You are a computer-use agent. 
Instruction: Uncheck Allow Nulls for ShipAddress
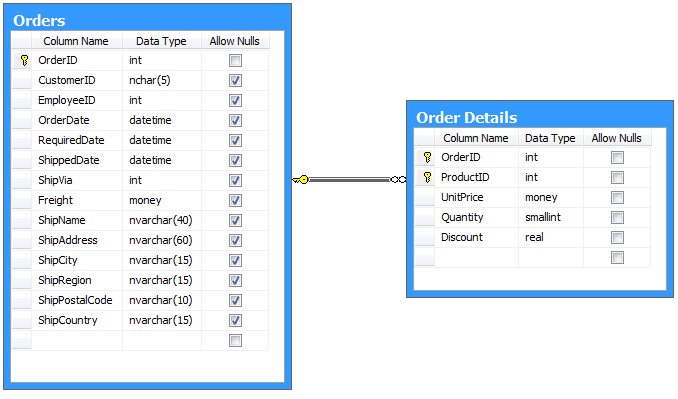coord(235,240)
